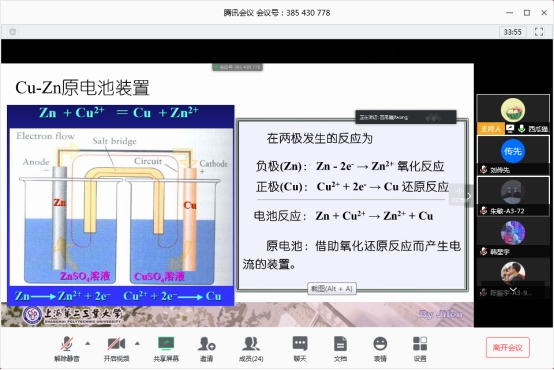Open the 表情 emoji reactions icon
This screenshot has height=370, width=554.
coord(380,348)
